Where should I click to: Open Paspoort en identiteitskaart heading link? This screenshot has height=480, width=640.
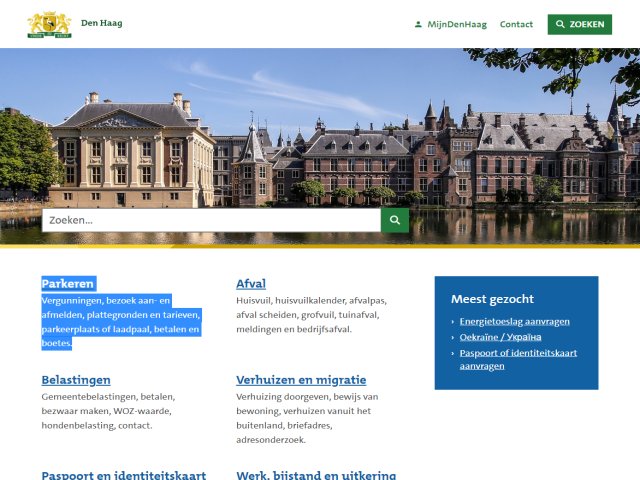point(123,475)
